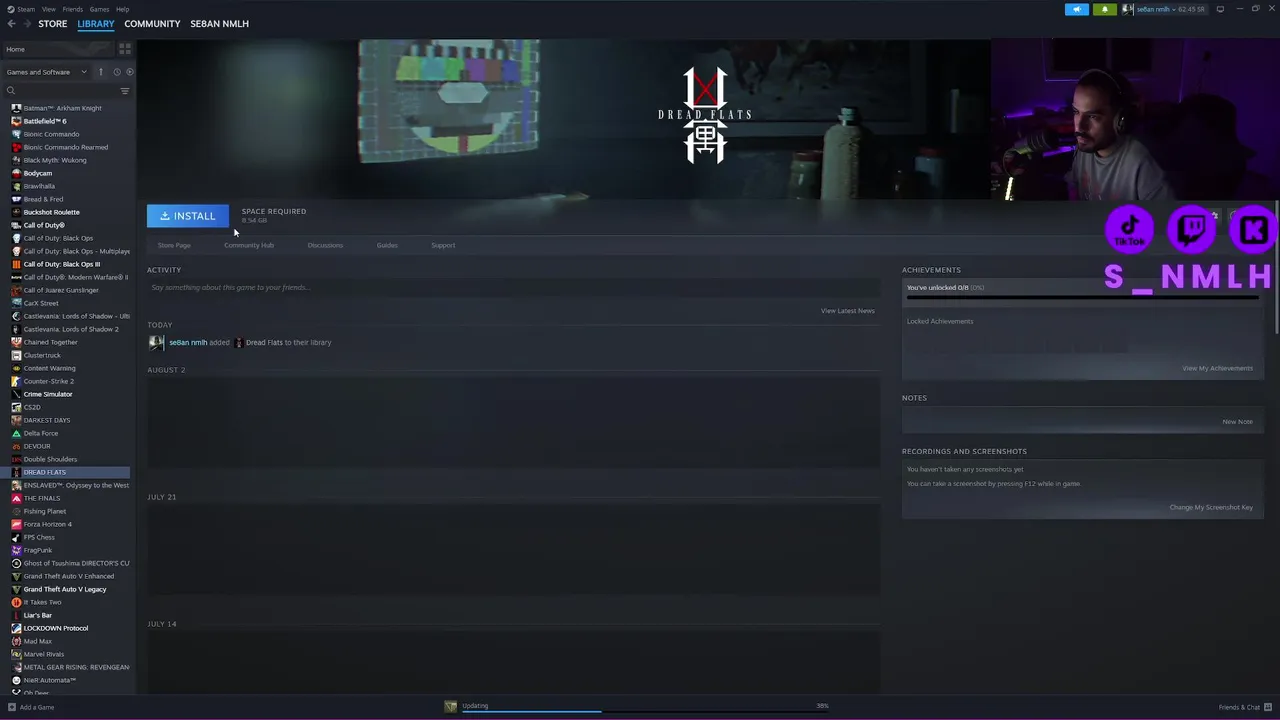The height and width of the screenshot is (720, 1280).
Task: Switch to the COMMUNITY tab
Action: point(152,23)
